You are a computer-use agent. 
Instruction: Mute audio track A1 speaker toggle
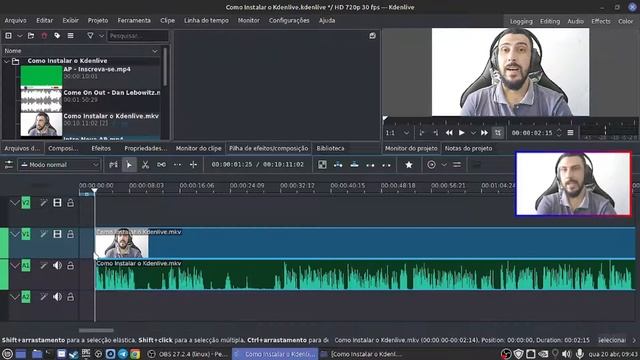point(57,265)
